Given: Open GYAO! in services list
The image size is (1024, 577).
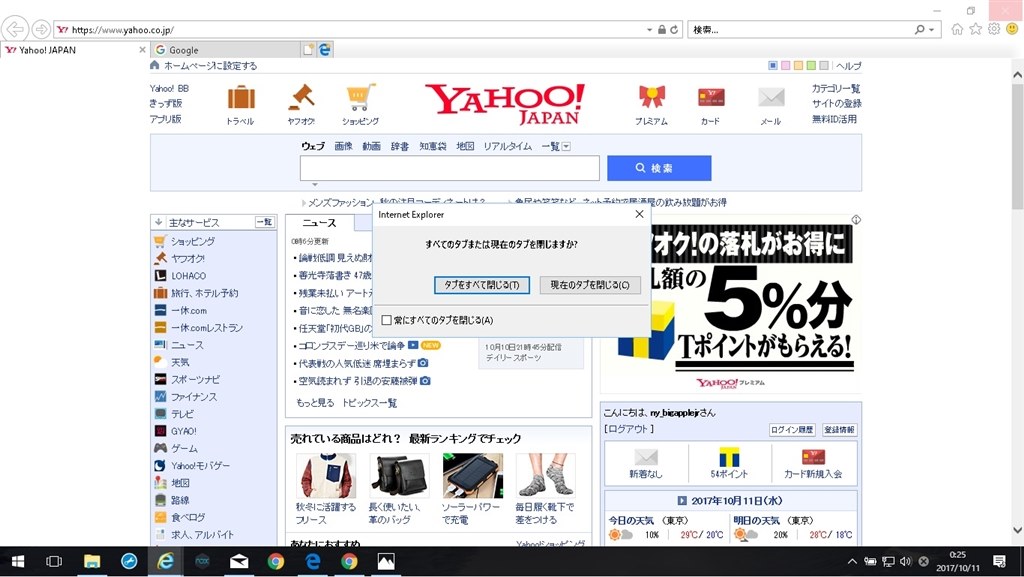Looking at the screenshot, I should (184, 431).
